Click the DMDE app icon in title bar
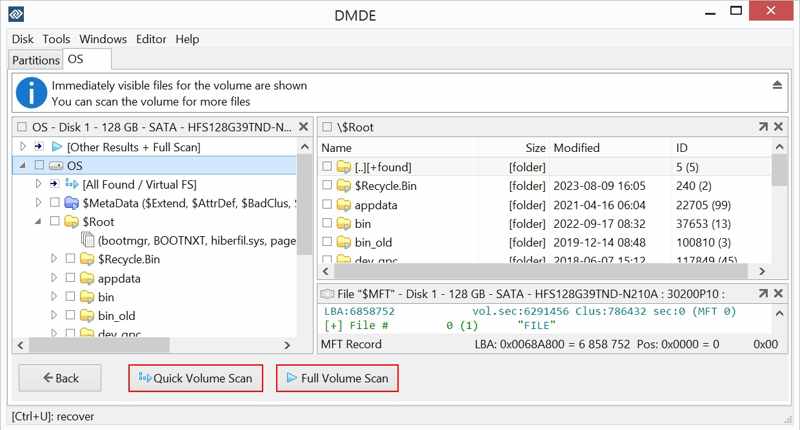Viewport: 800px width, 430px height. (x=16, y=14)
